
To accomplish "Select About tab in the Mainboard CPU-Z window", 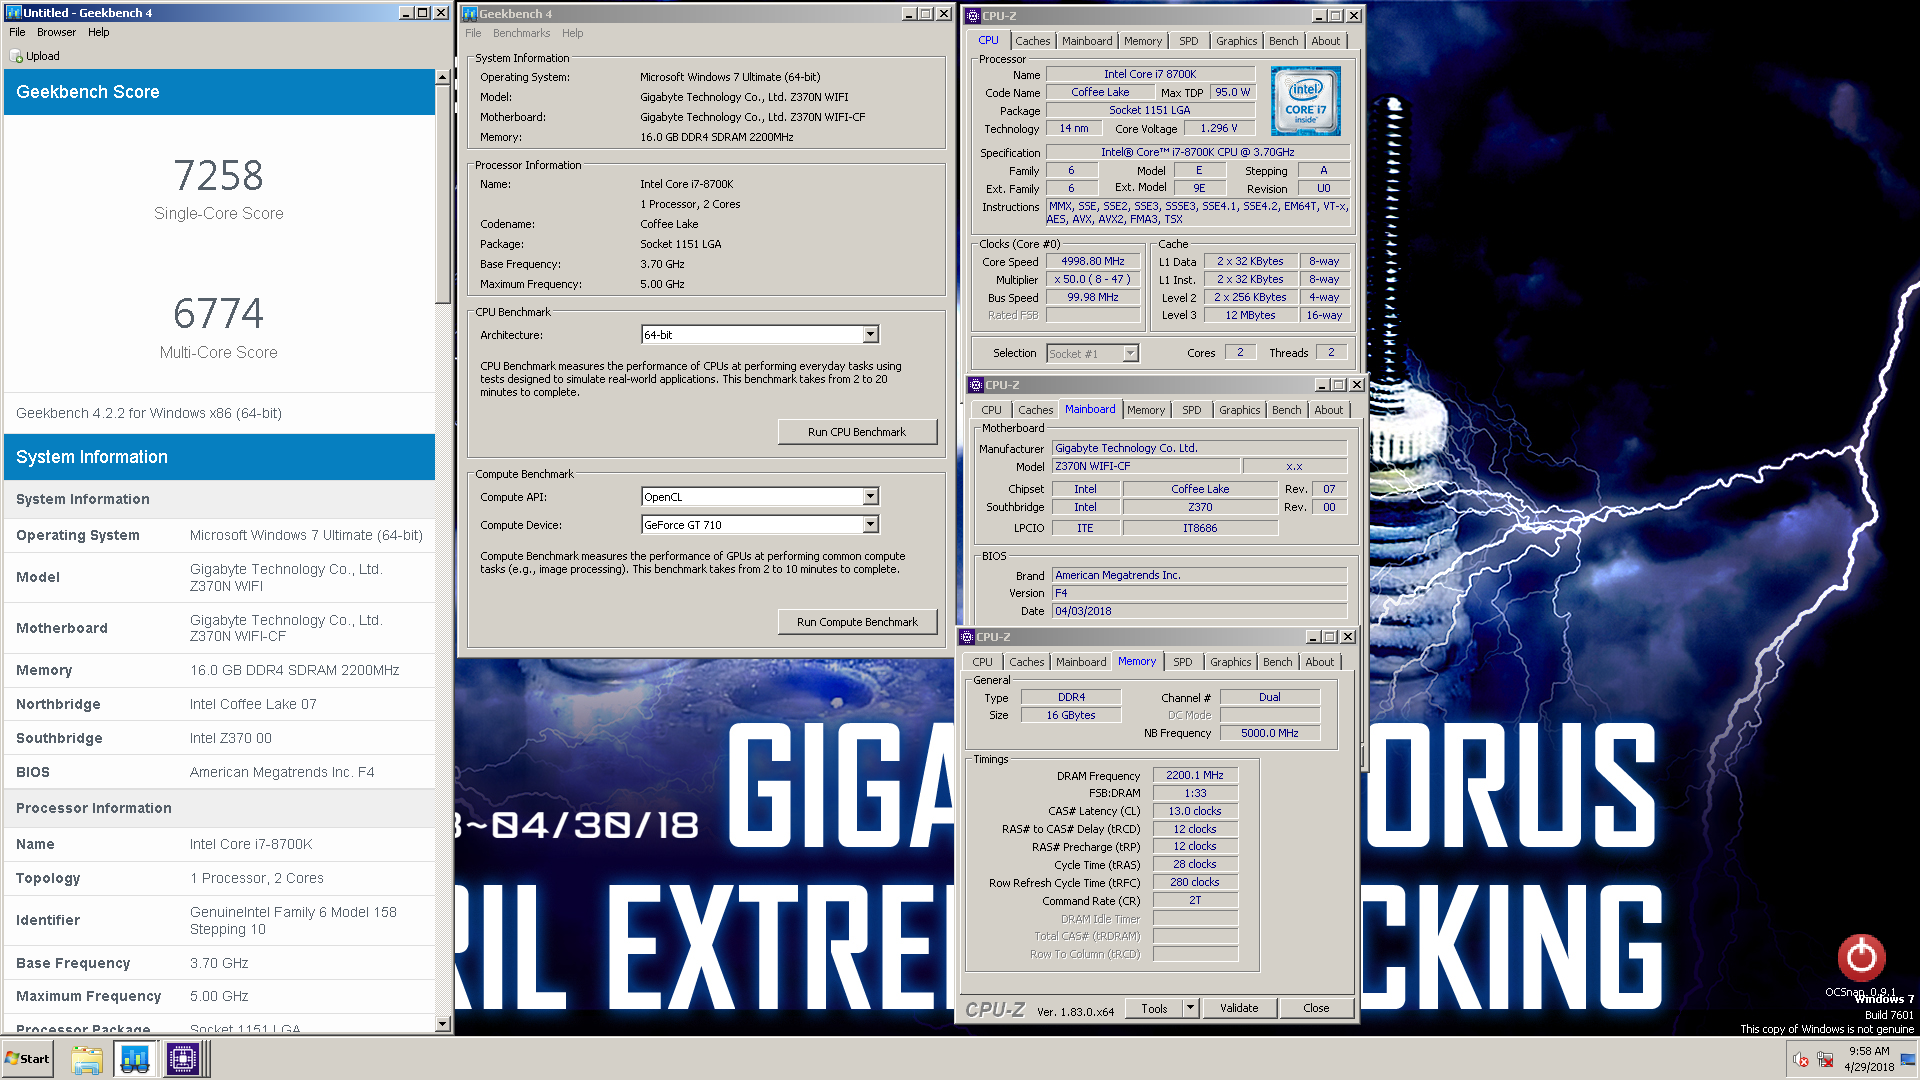I will [x=1328, y=410].
